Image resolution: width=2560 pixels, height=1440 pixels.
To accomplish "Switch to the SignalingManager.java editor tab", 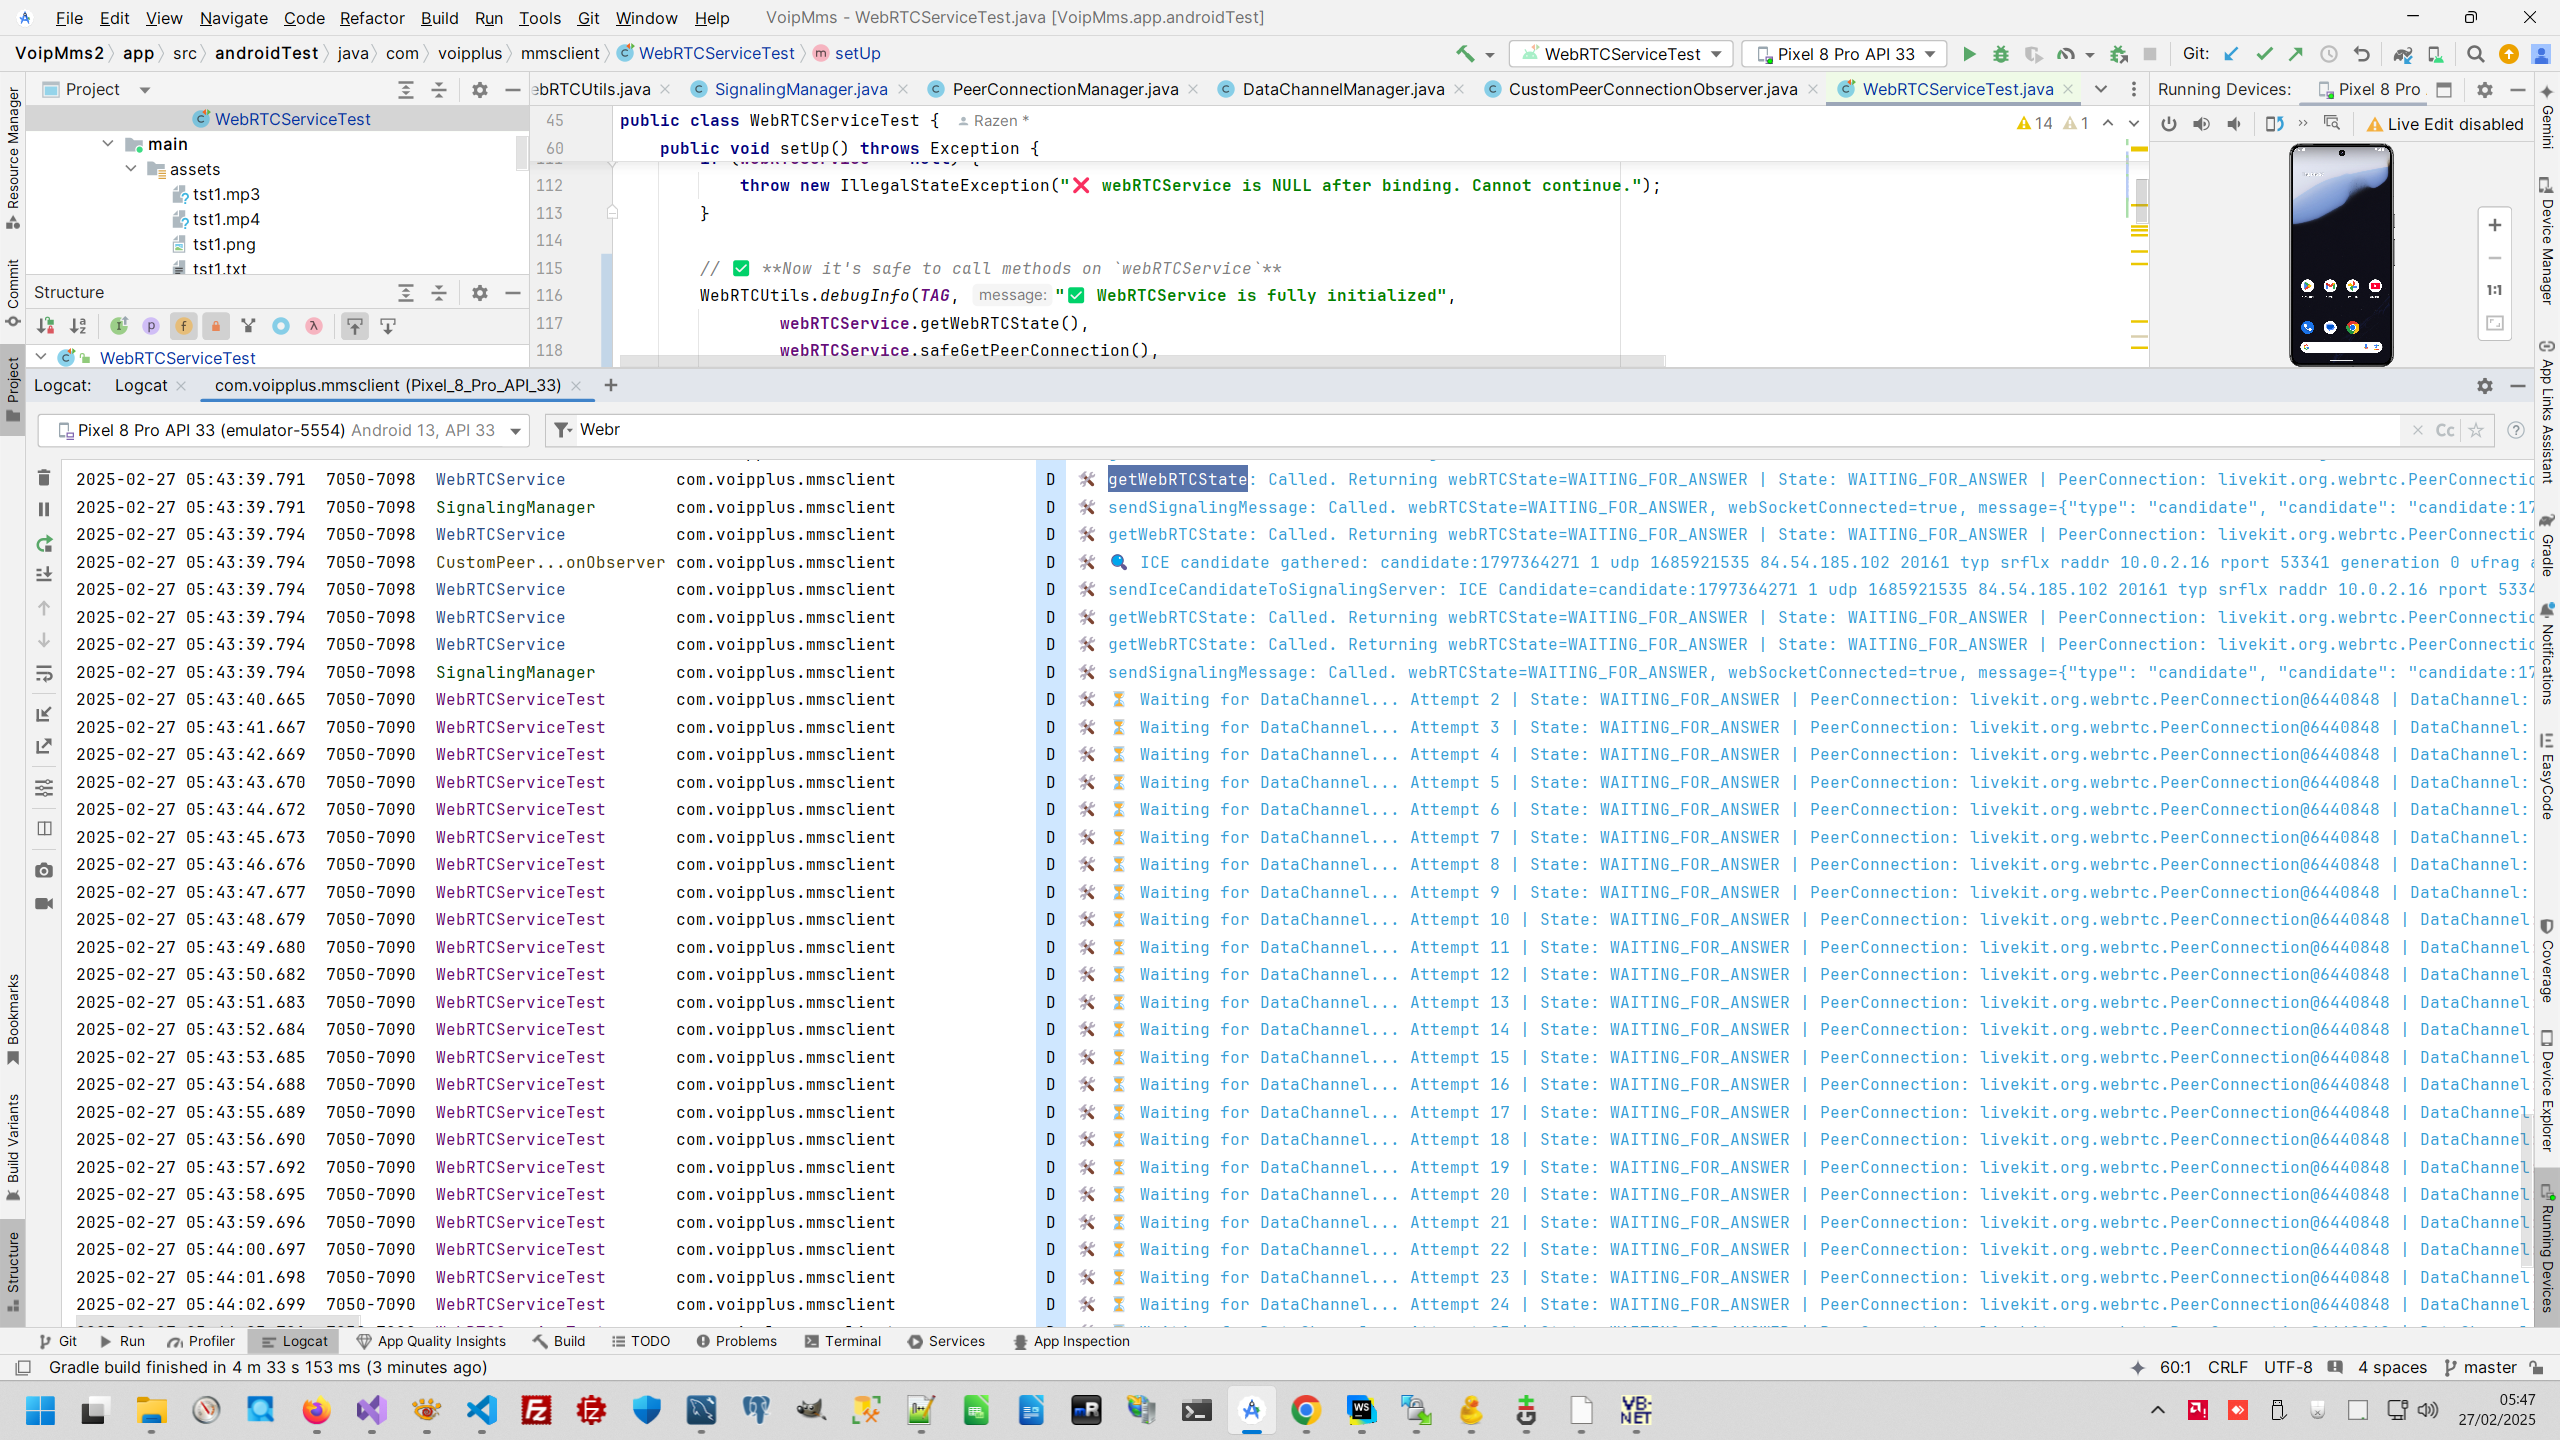I will (800, 89).
